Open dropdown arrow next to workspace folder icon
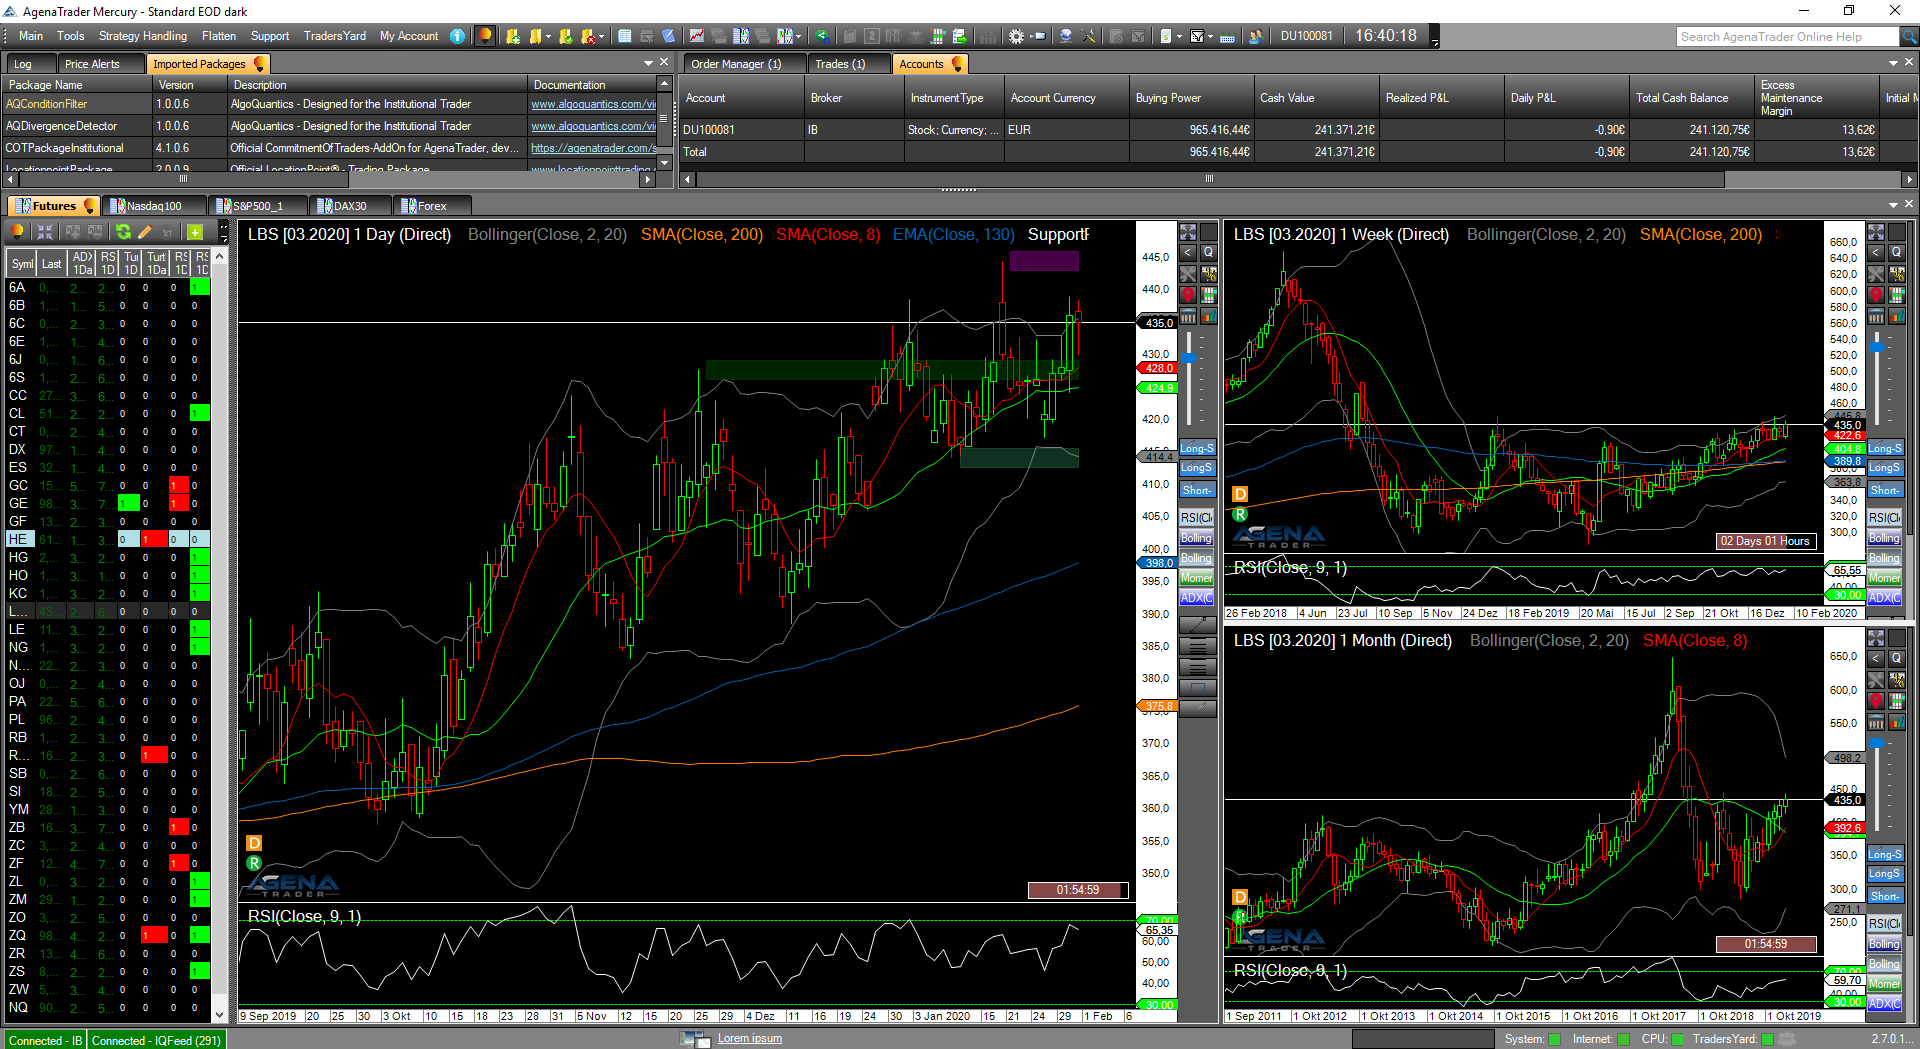1920x1049 pixels. [x=549, y=36]
